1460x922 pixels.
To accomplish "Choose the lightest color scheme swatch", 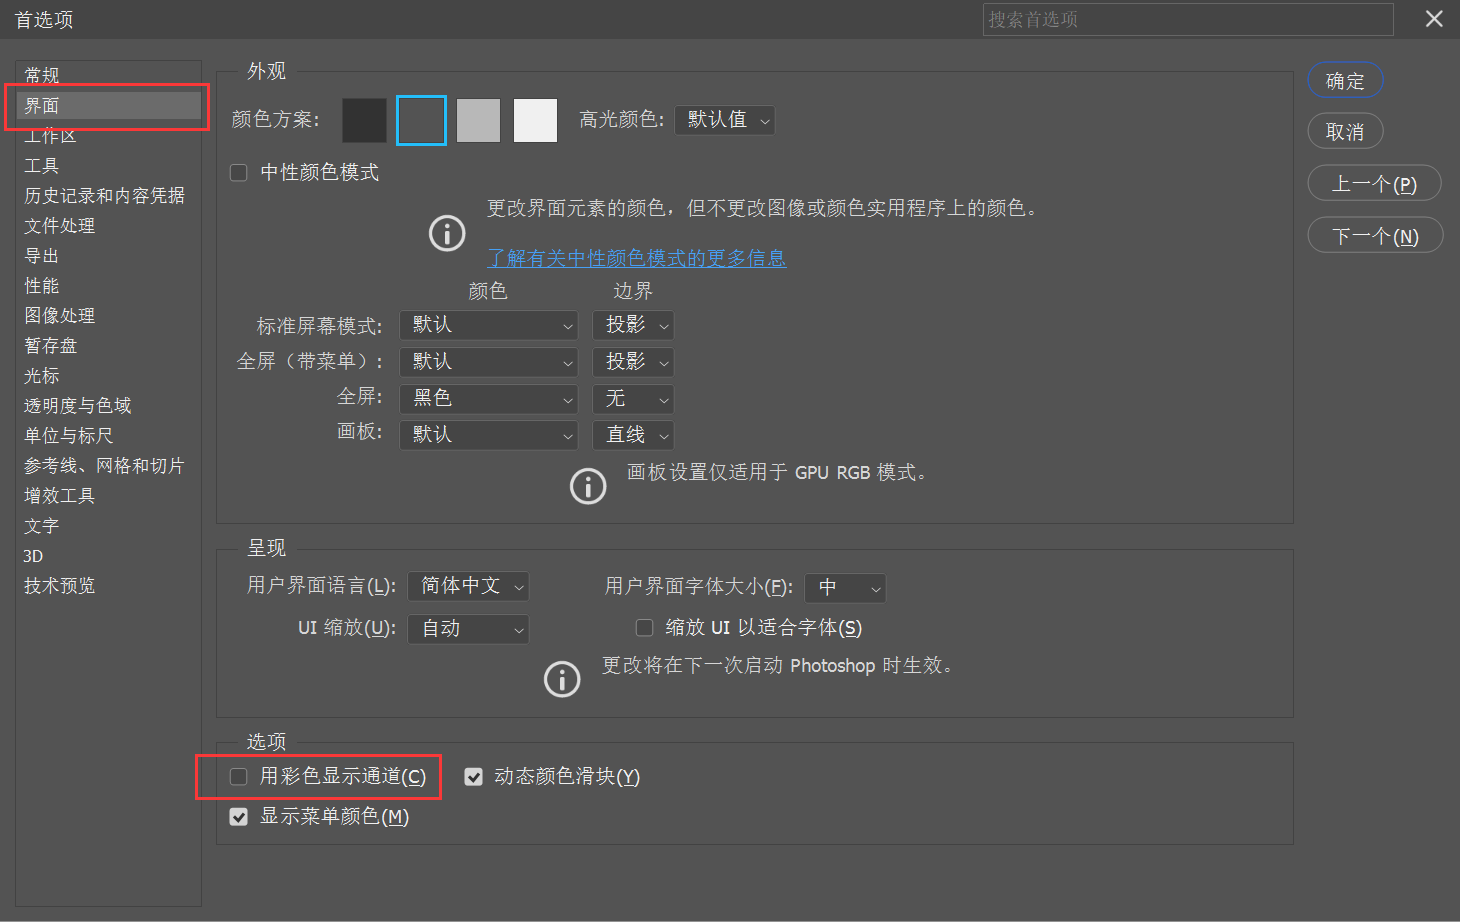I will tap(535, 120).
